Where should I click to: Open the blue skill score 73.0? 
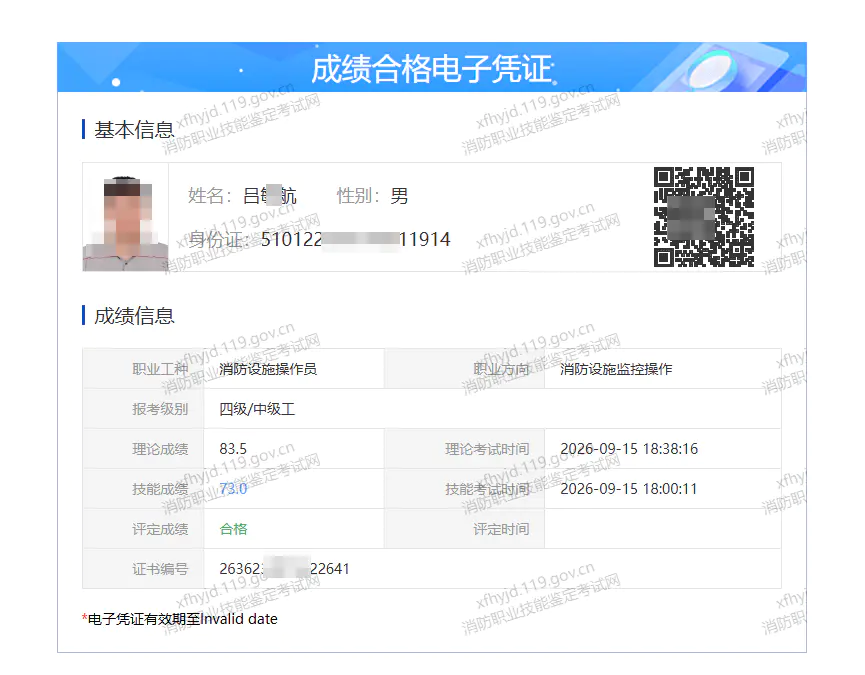(233, 489)
